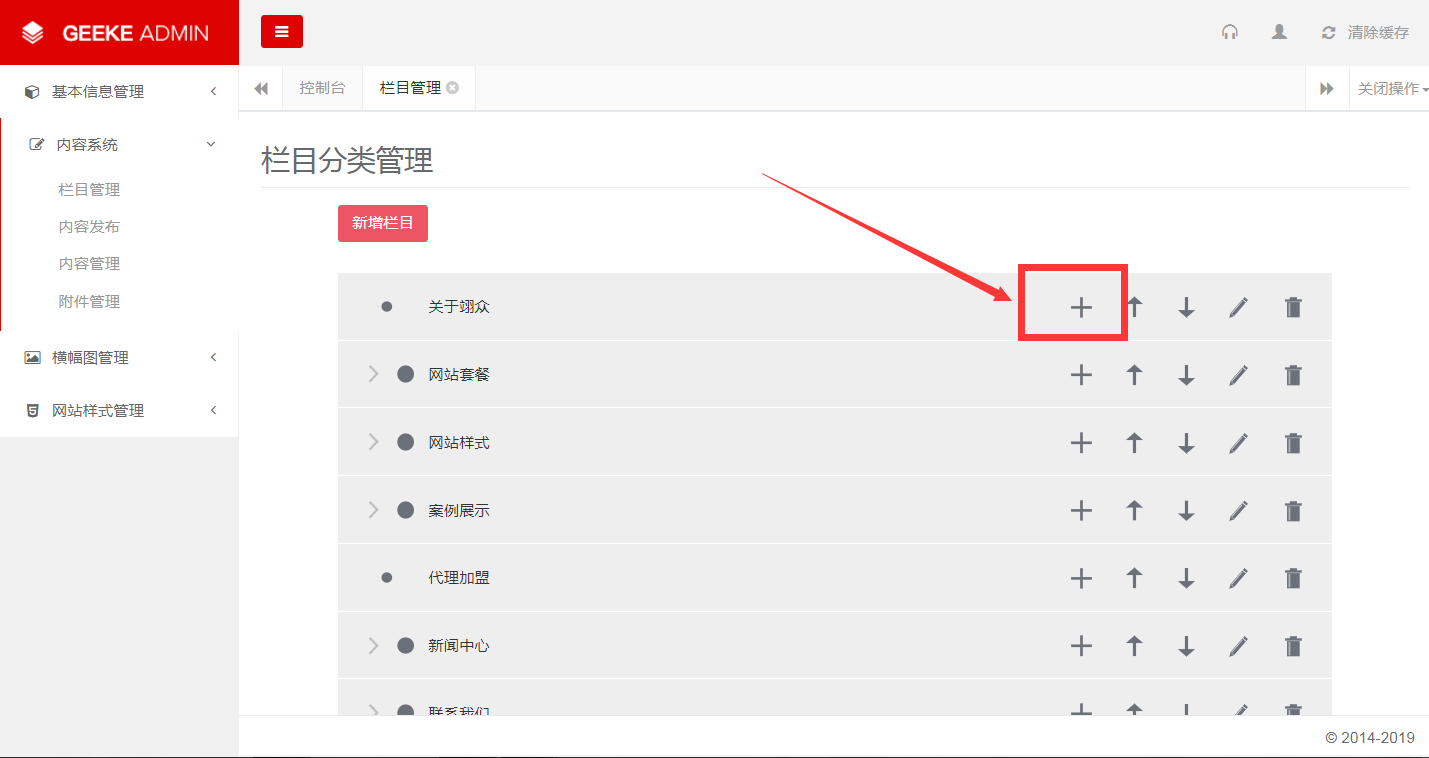Viewport: 1429px width, 758px height.
Task: Add sub-column to 代理加盟
Action: [x=1081, y=578]
